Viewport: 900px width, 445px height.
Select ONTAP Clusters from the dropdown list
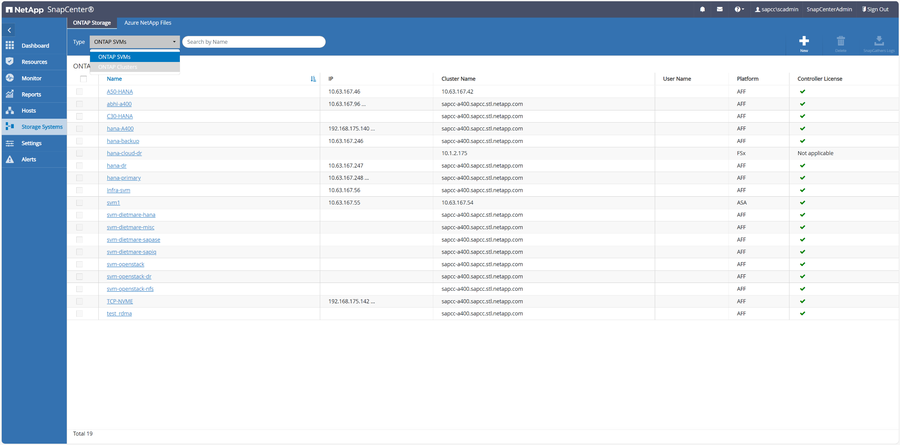click(135, 67)
